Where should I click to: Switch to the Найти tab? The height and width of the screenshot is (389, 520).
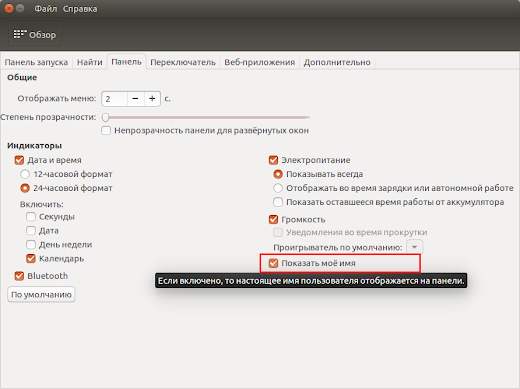(x=89, y=62)
